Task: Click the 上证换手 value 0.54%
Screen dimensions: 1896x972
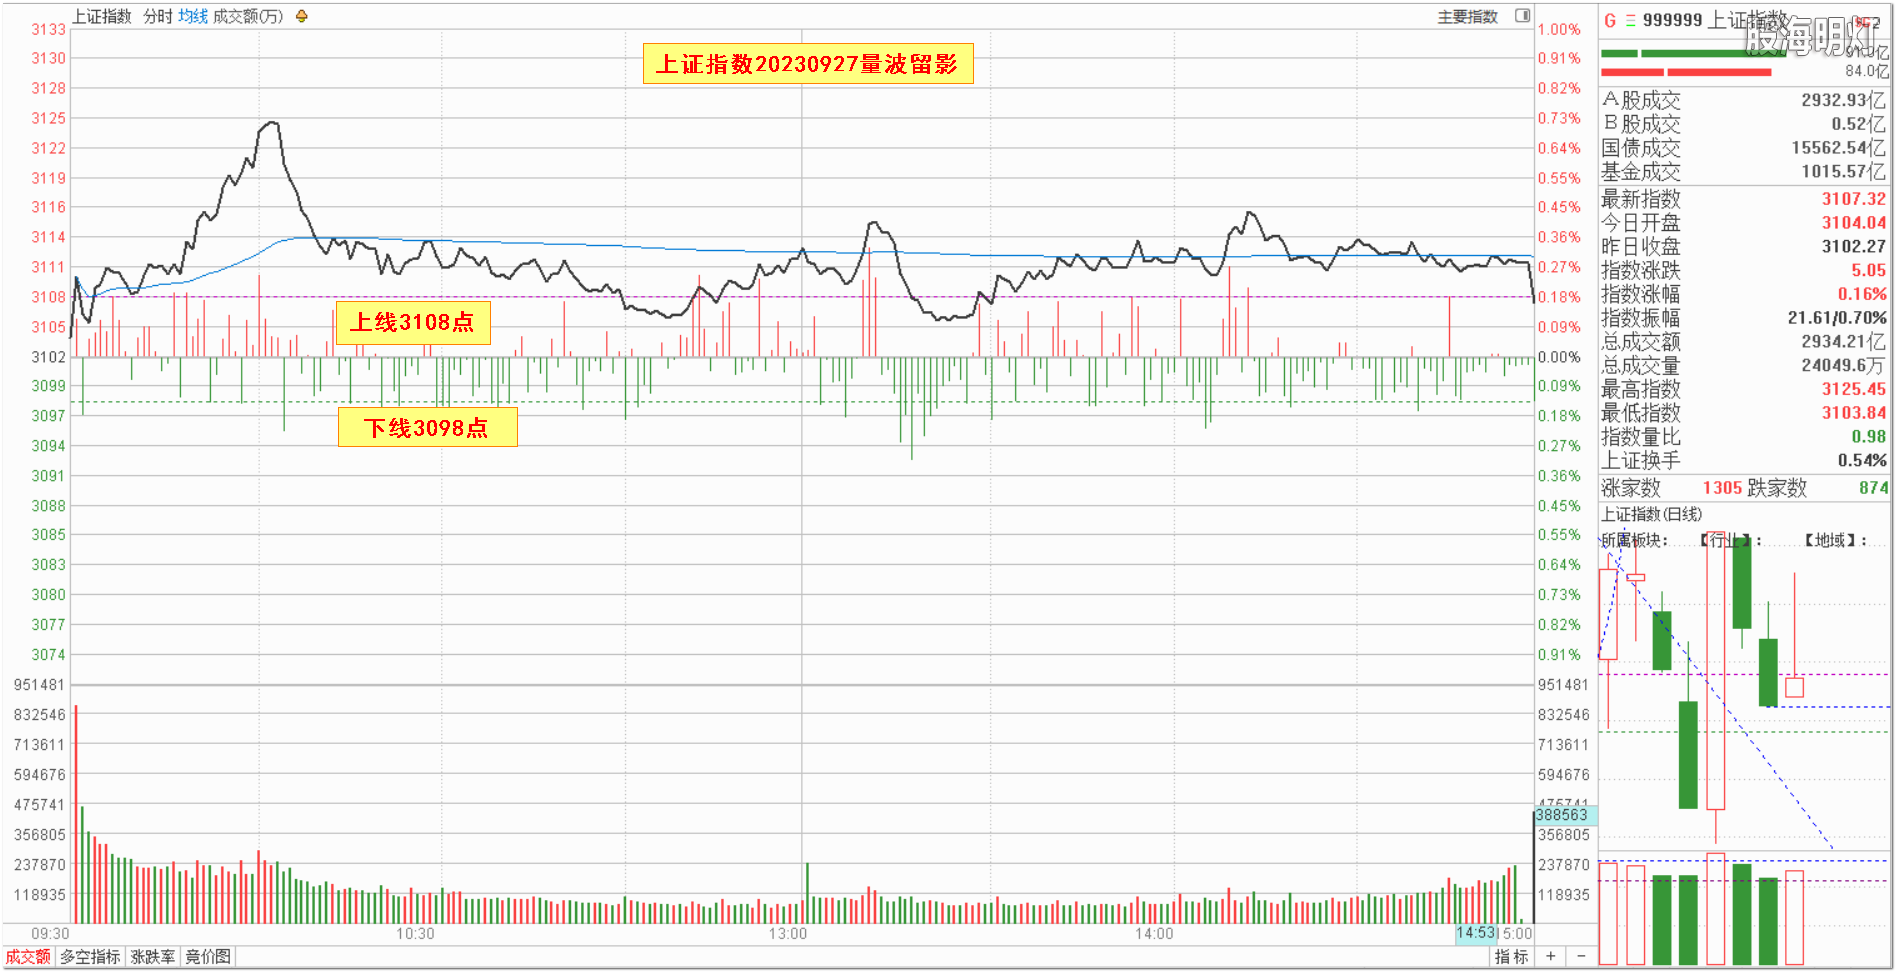Action: tap(1862, 461)
